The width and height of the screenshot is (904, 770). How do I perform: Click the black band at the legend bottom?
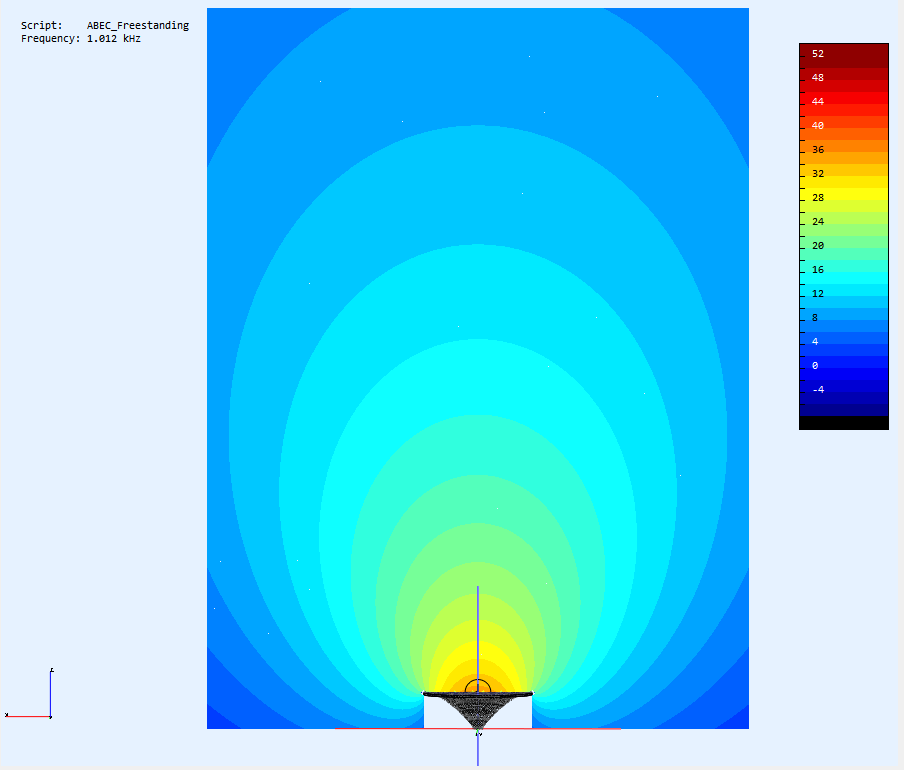(x=843, y=422)
